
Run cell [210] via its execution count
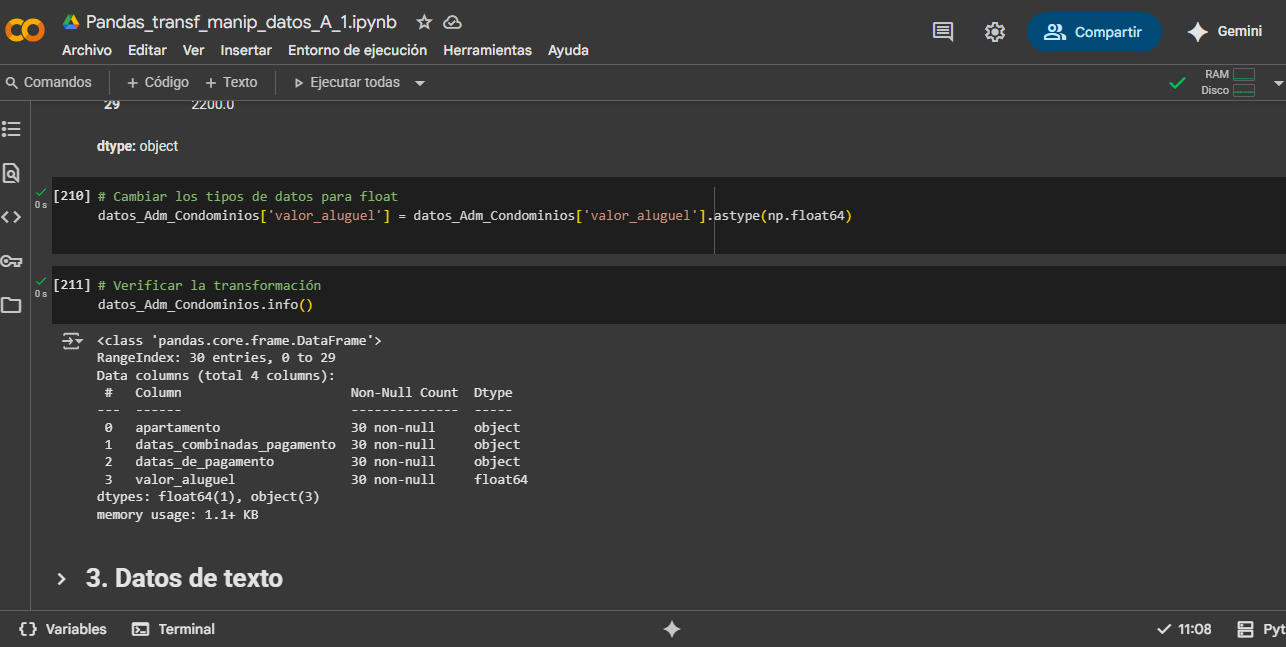coord(72,197)
